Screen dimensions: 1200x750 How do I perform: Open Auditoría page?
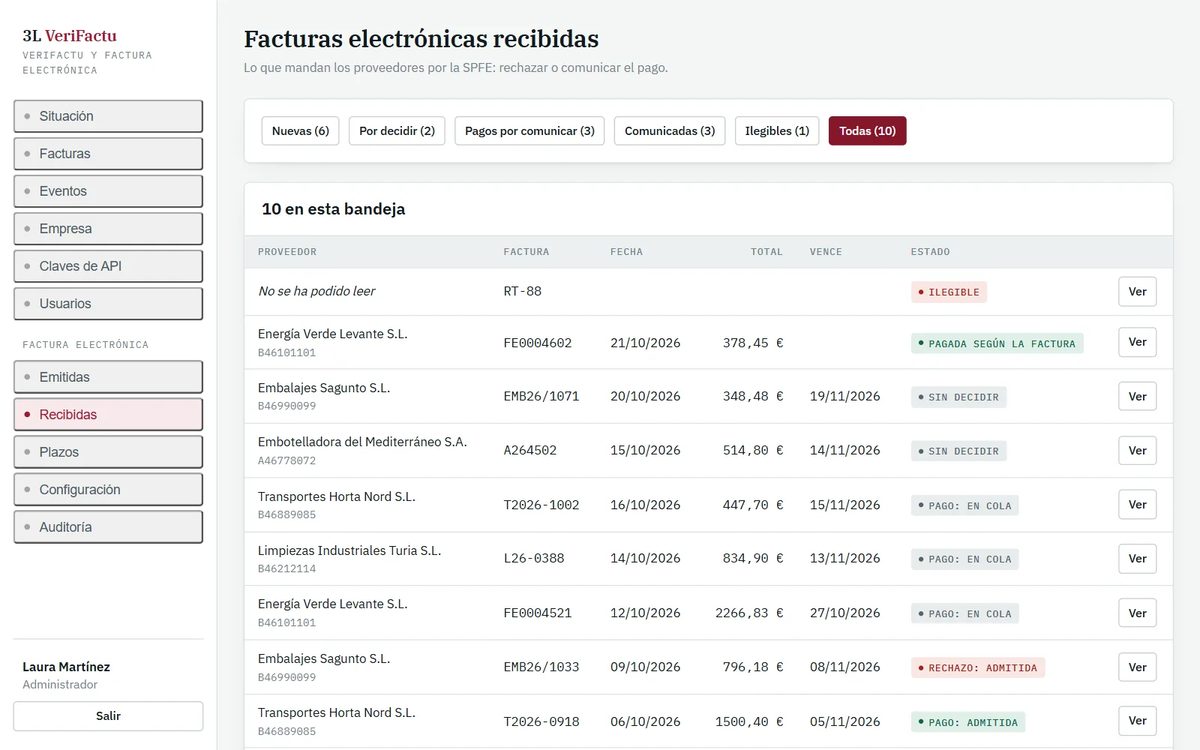[108, 527]
